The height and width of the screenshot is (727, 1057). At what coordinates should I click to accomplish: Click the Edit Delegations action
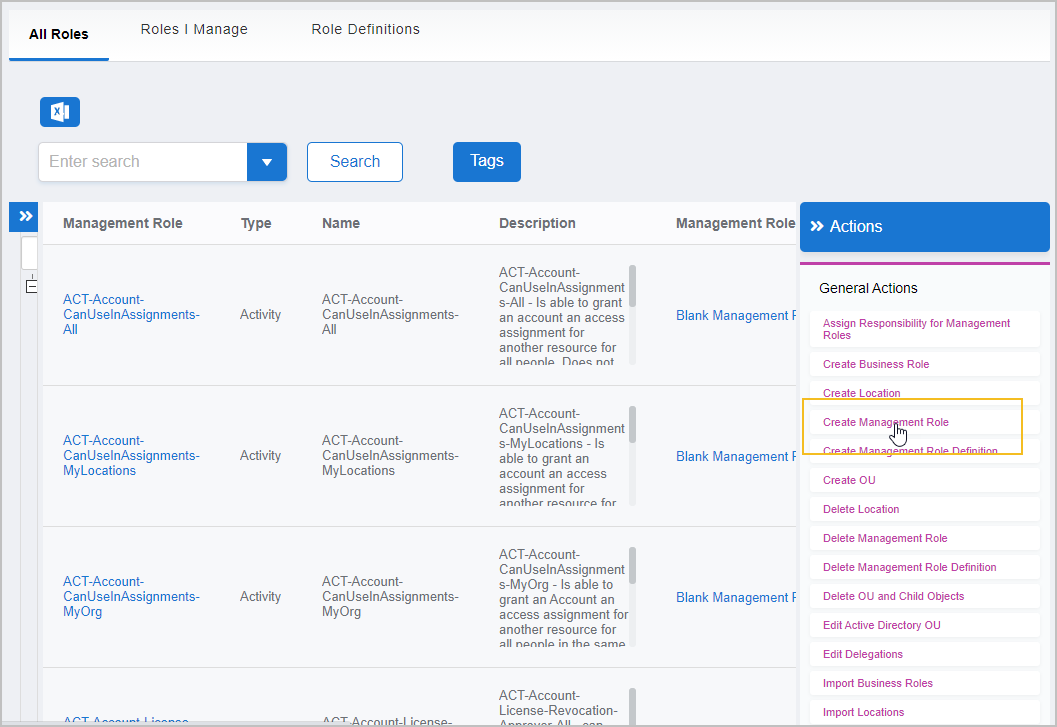tap(862, 654)
